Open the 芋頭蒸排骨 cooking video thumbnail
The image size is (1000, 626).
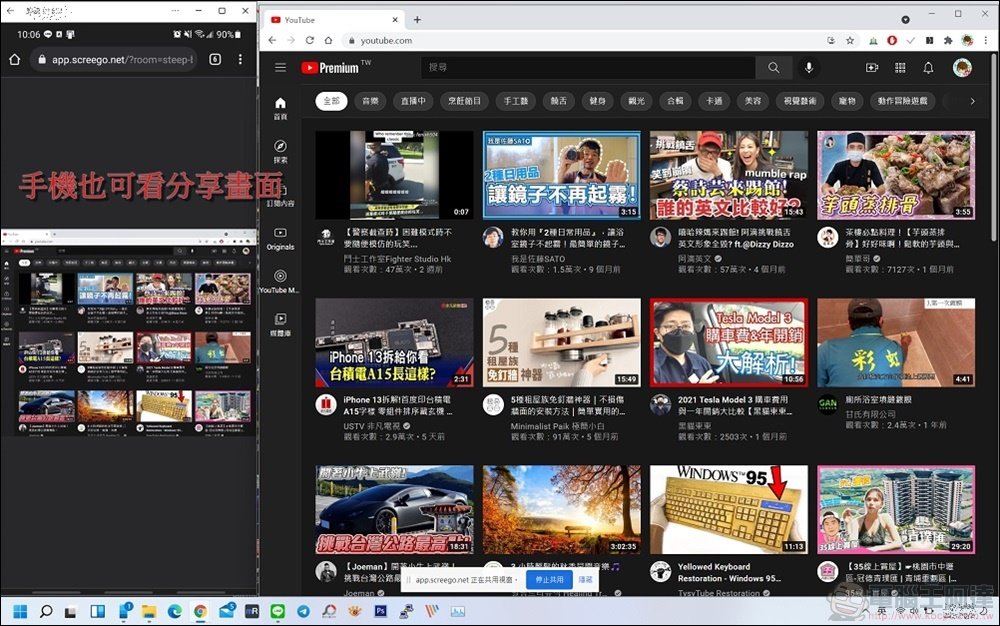pyautogui.click(x=896, y=175)
